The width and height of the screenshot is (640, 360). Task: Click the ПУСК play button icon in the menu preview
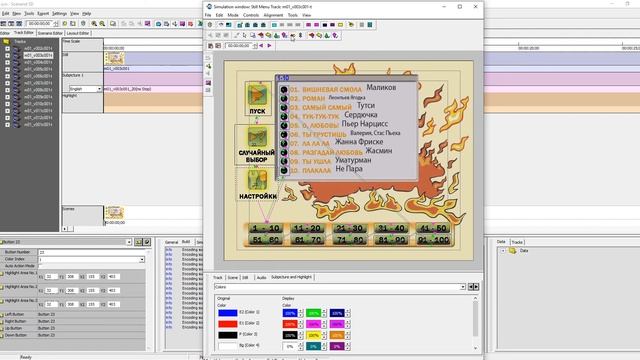258,95
